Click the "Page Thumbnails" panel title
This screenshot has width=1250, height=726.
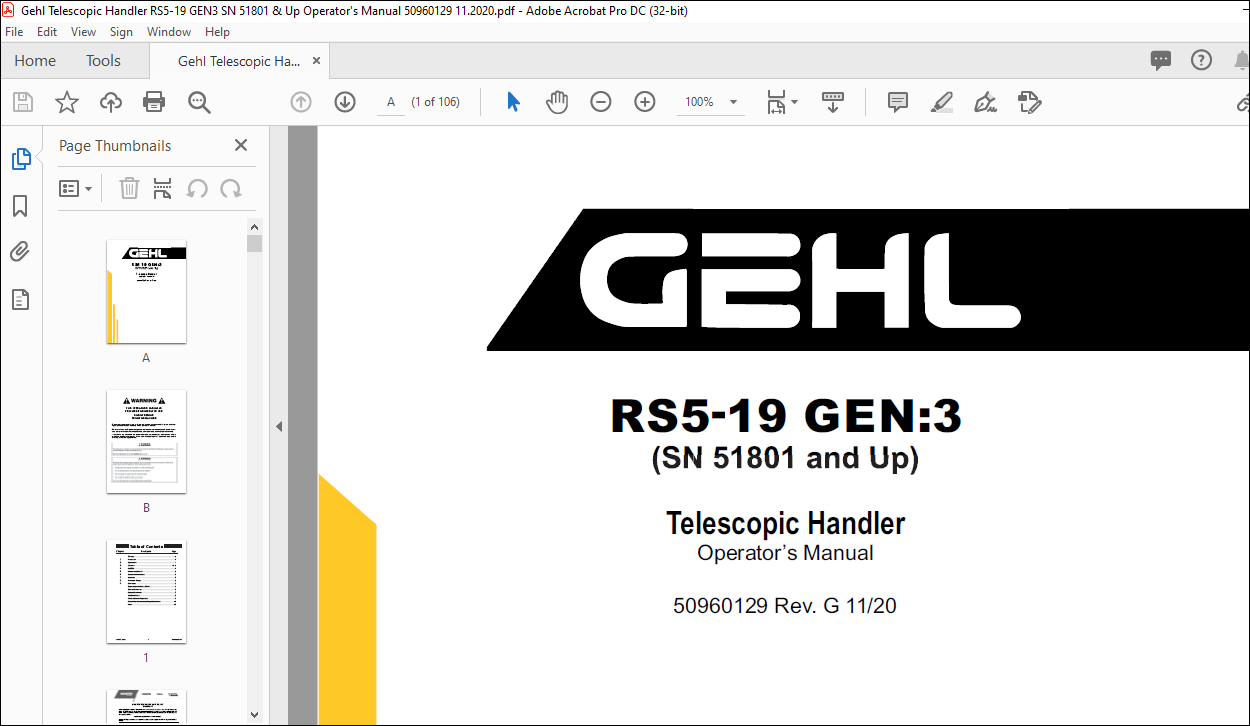coord(115,146)
